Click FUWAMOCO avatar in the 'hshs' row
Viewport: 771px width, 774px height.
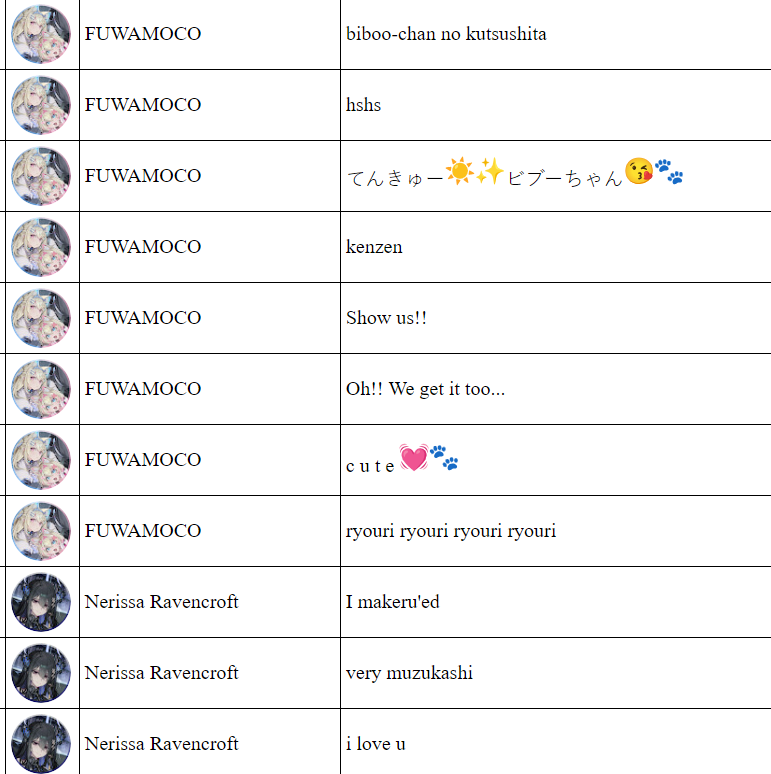click(40, 105)
